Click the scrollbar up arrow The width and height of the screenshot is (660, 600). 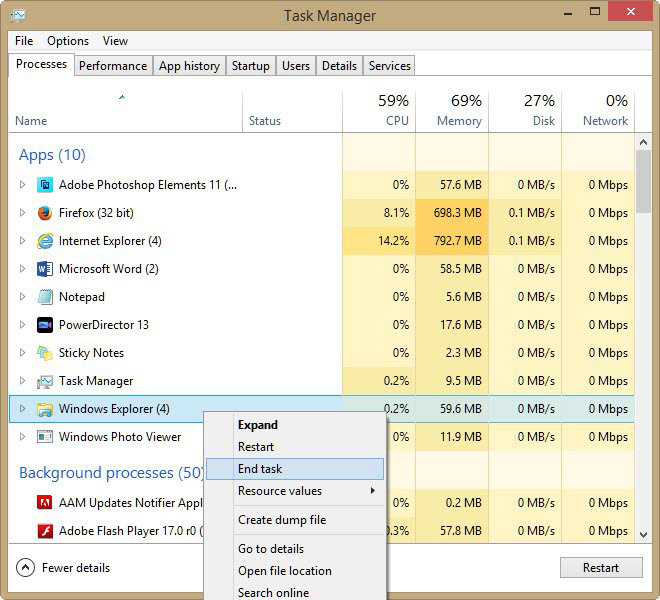point(643,142)
